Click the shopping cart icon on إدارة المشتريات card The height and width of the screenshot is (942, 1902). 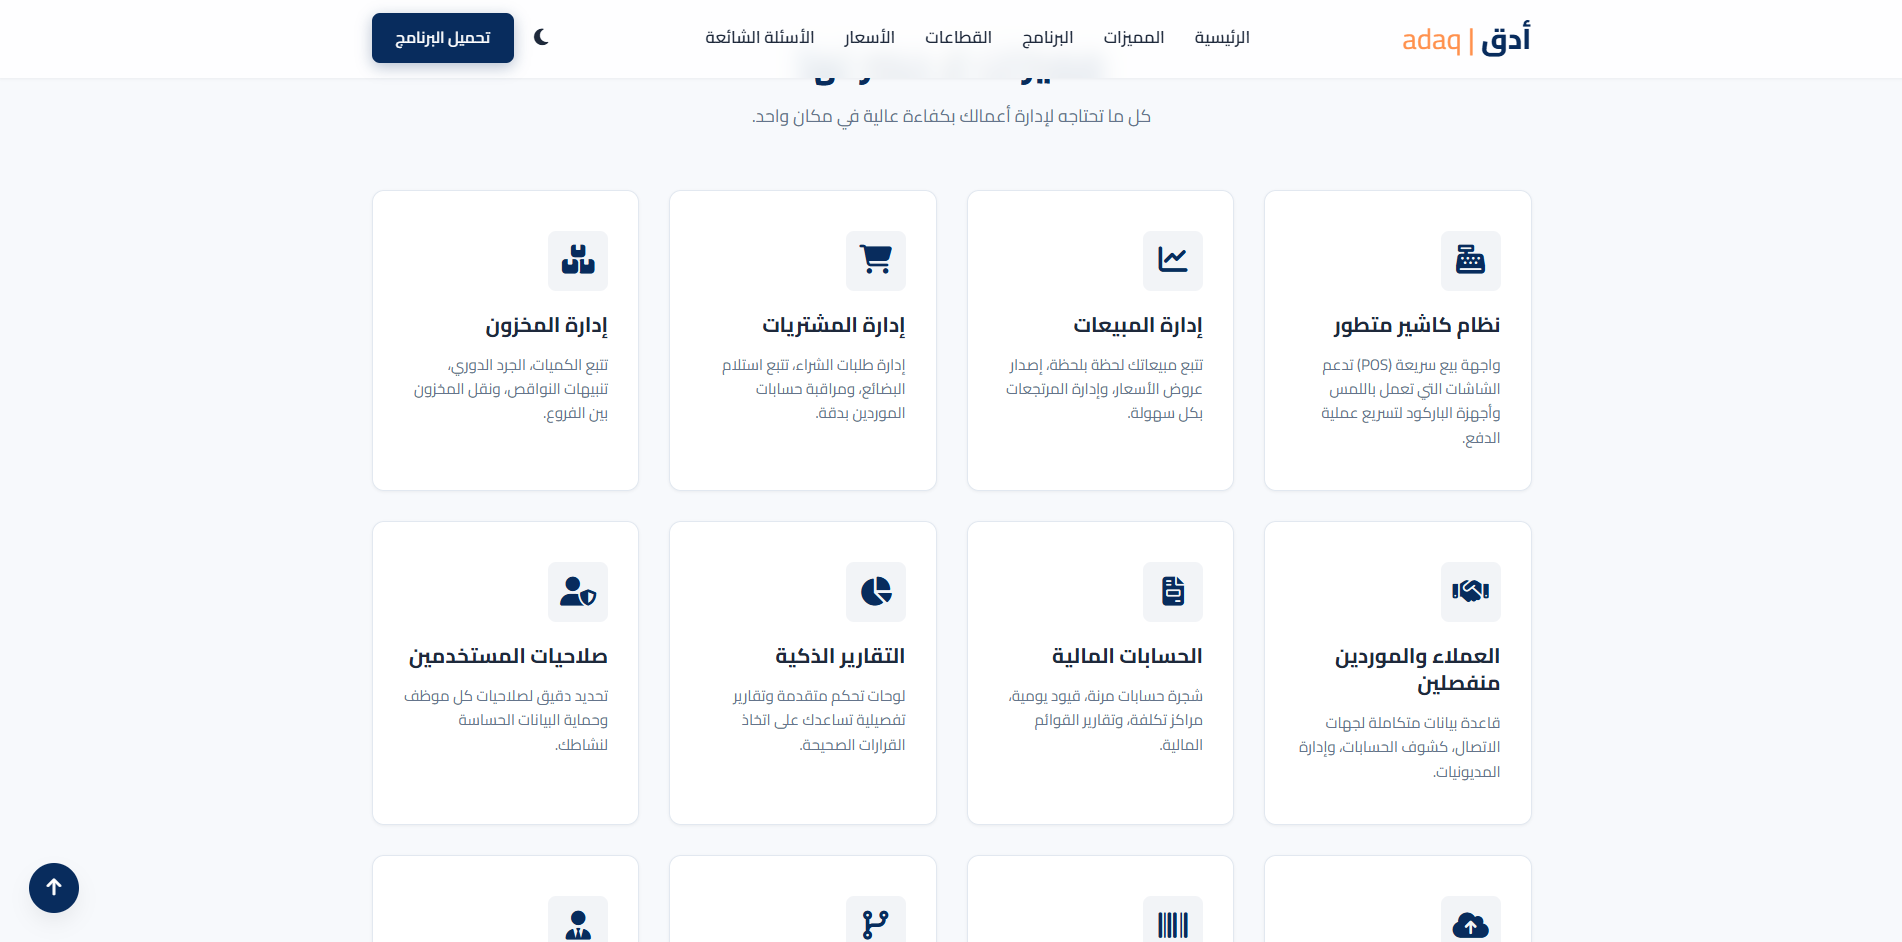pos(876,260)
